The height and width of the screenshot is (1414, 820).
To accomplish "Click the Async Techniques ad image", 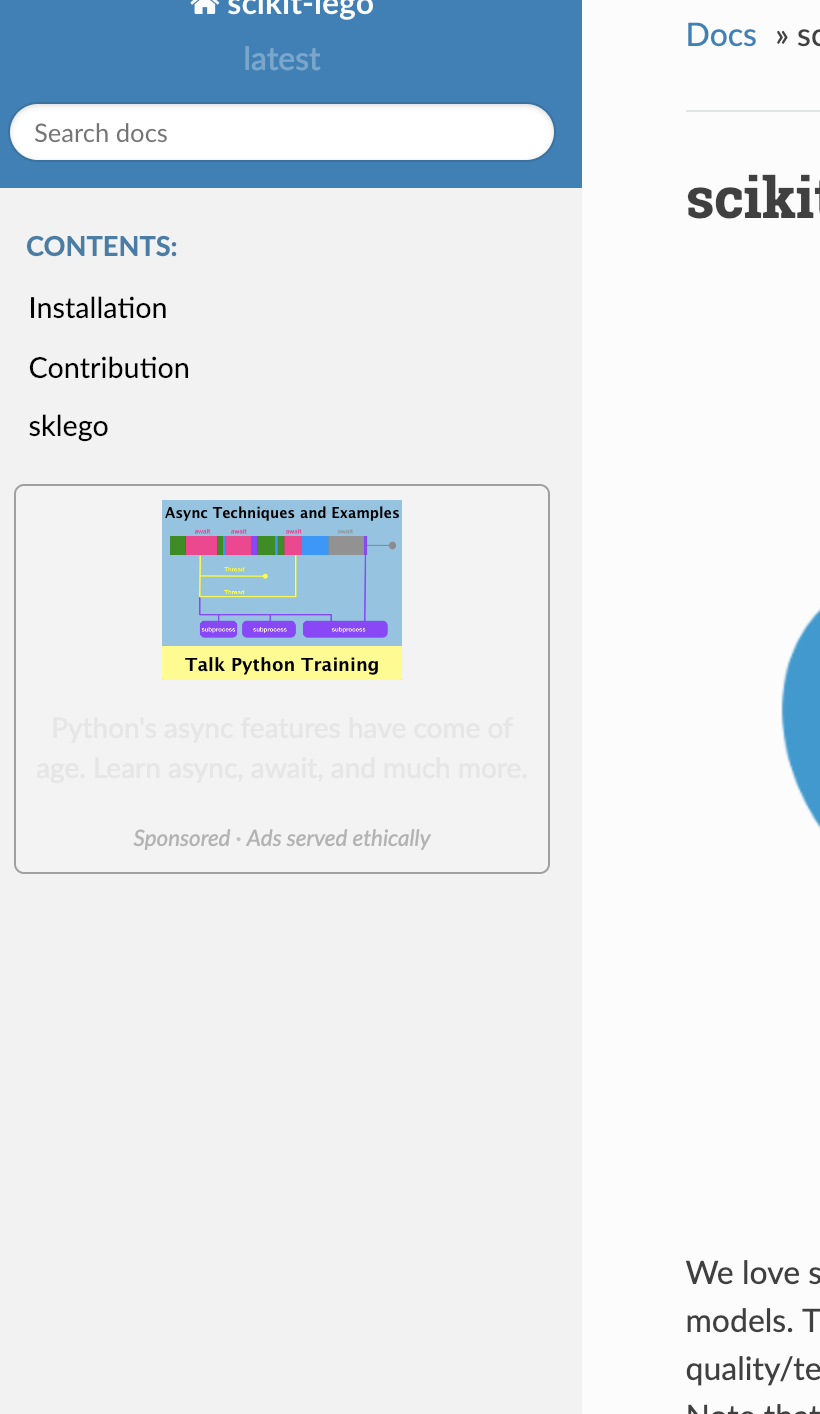I will tap(282, 590).
